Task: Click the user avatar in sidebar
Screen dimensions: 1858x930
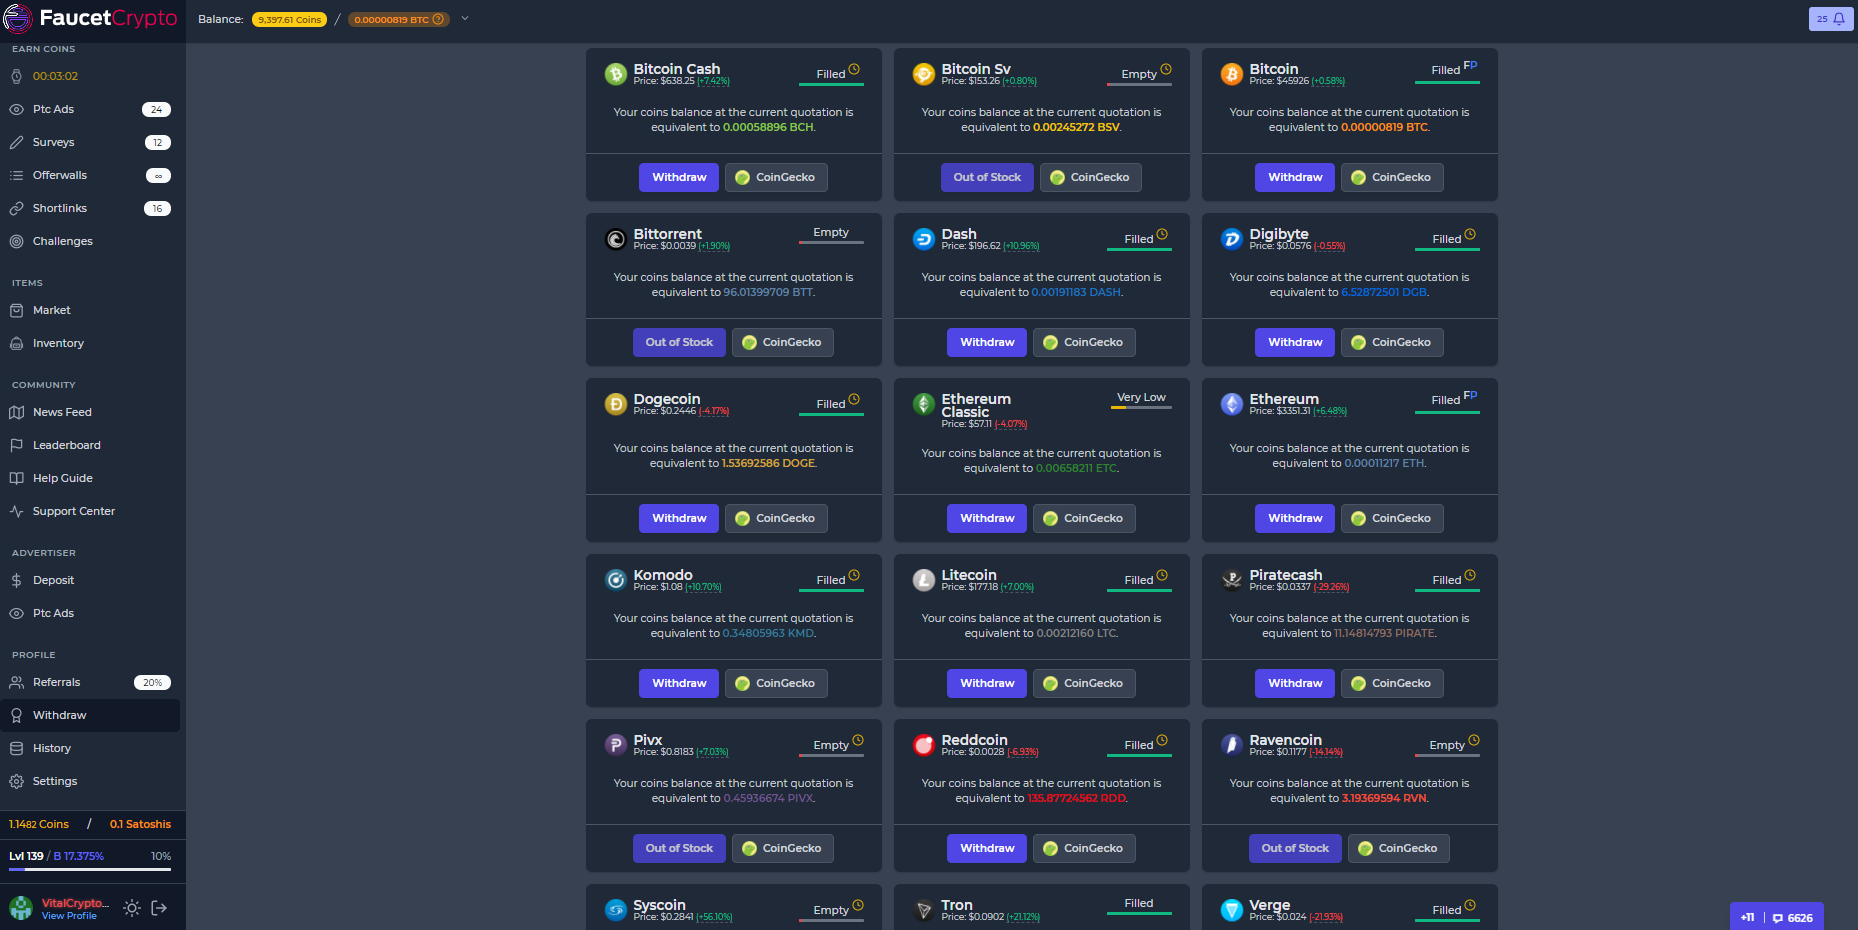Action: [x=21, y=908]
